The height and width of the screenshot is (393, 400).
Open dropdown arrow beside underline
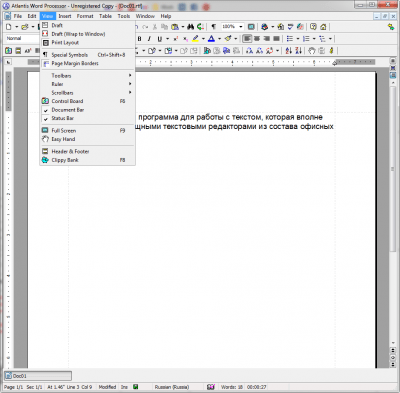pos(167,39)
